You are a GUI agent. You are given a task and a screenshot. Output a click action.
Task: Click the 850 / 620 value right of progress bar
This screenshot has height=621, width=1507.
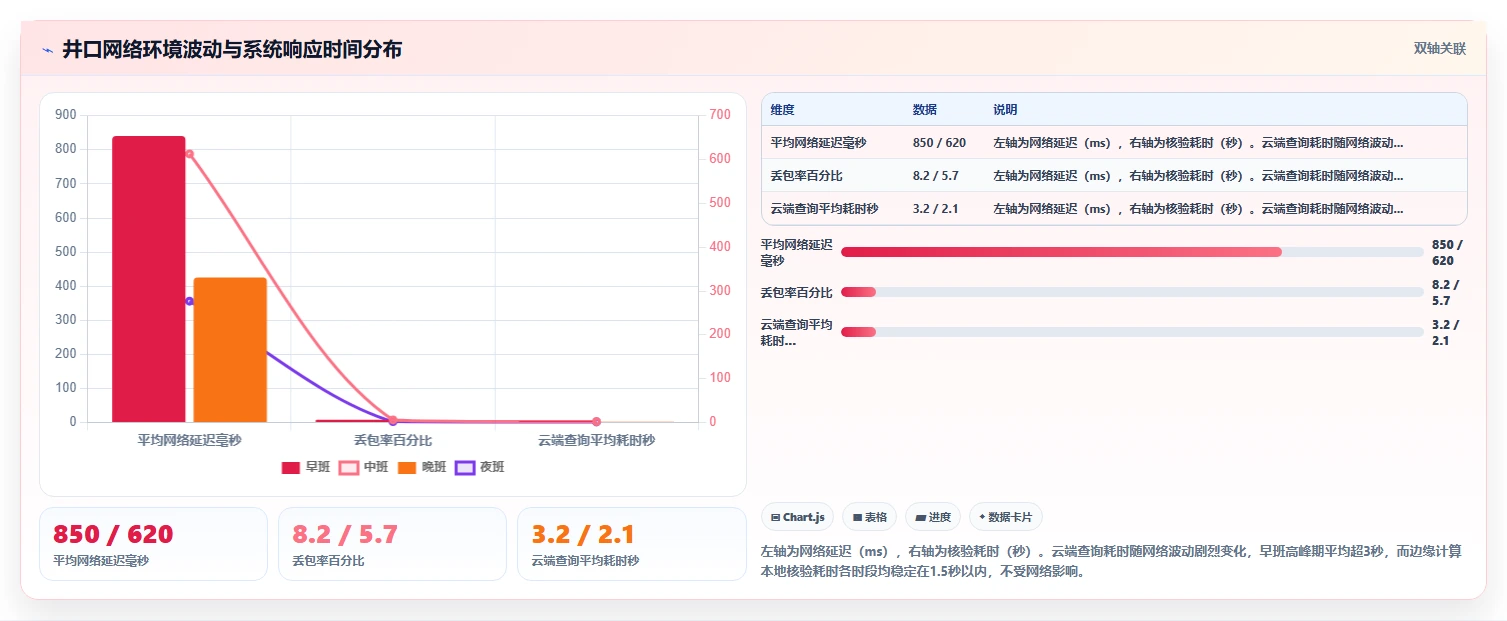point(1447,252)
